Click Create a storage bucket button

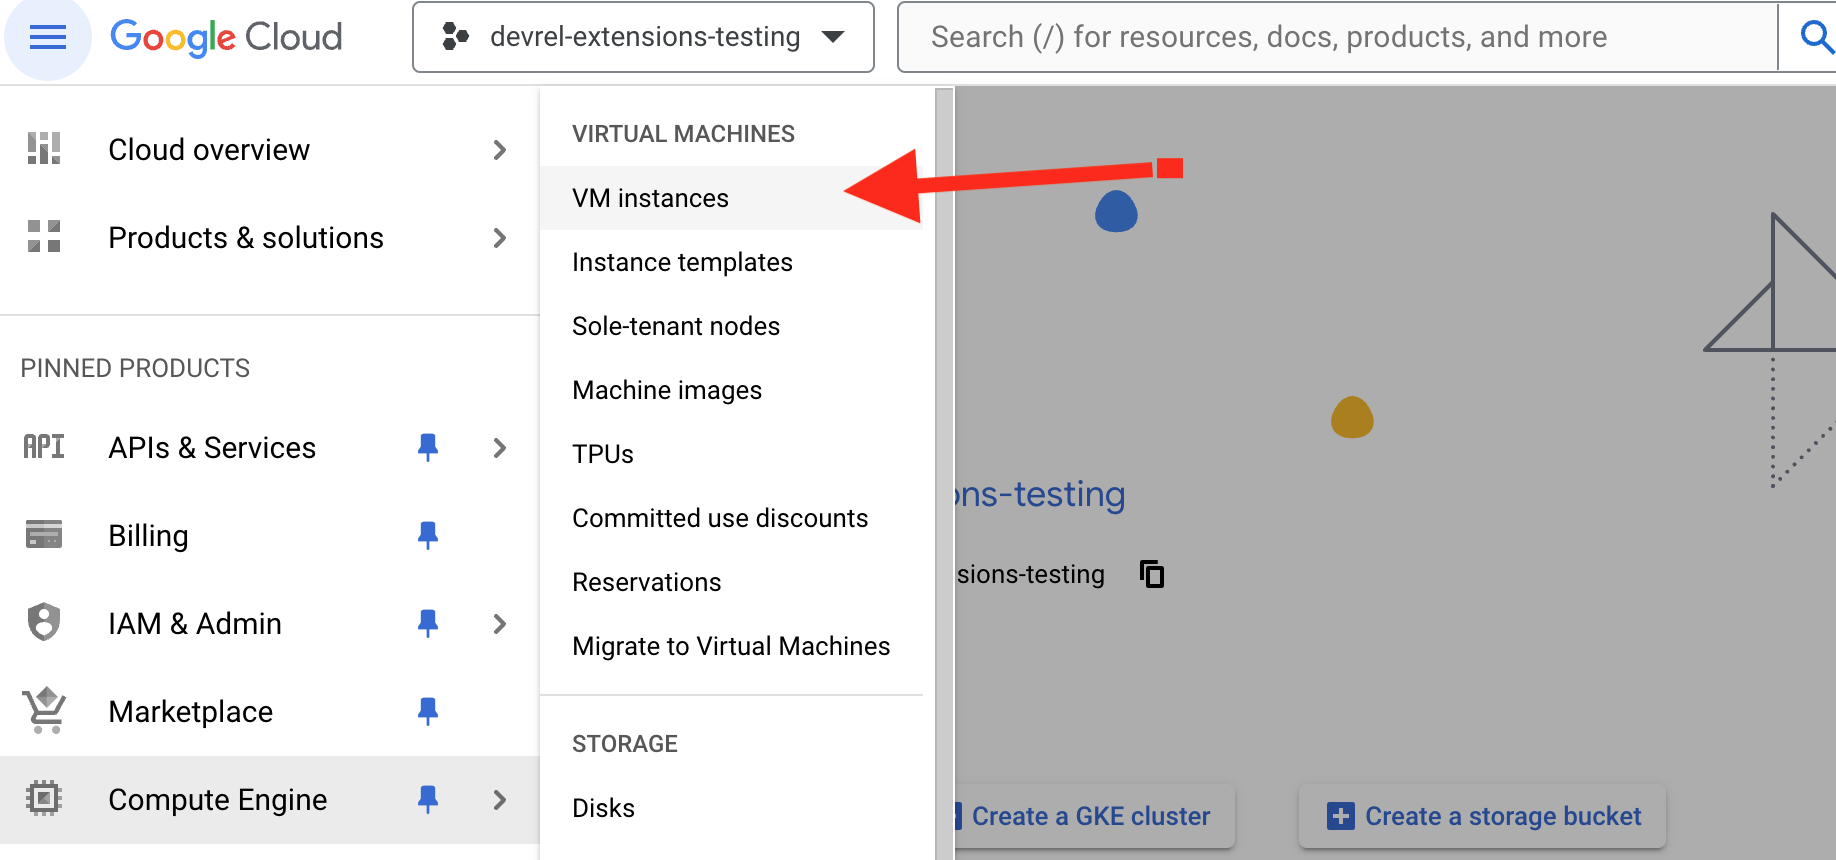point(1484,816)
